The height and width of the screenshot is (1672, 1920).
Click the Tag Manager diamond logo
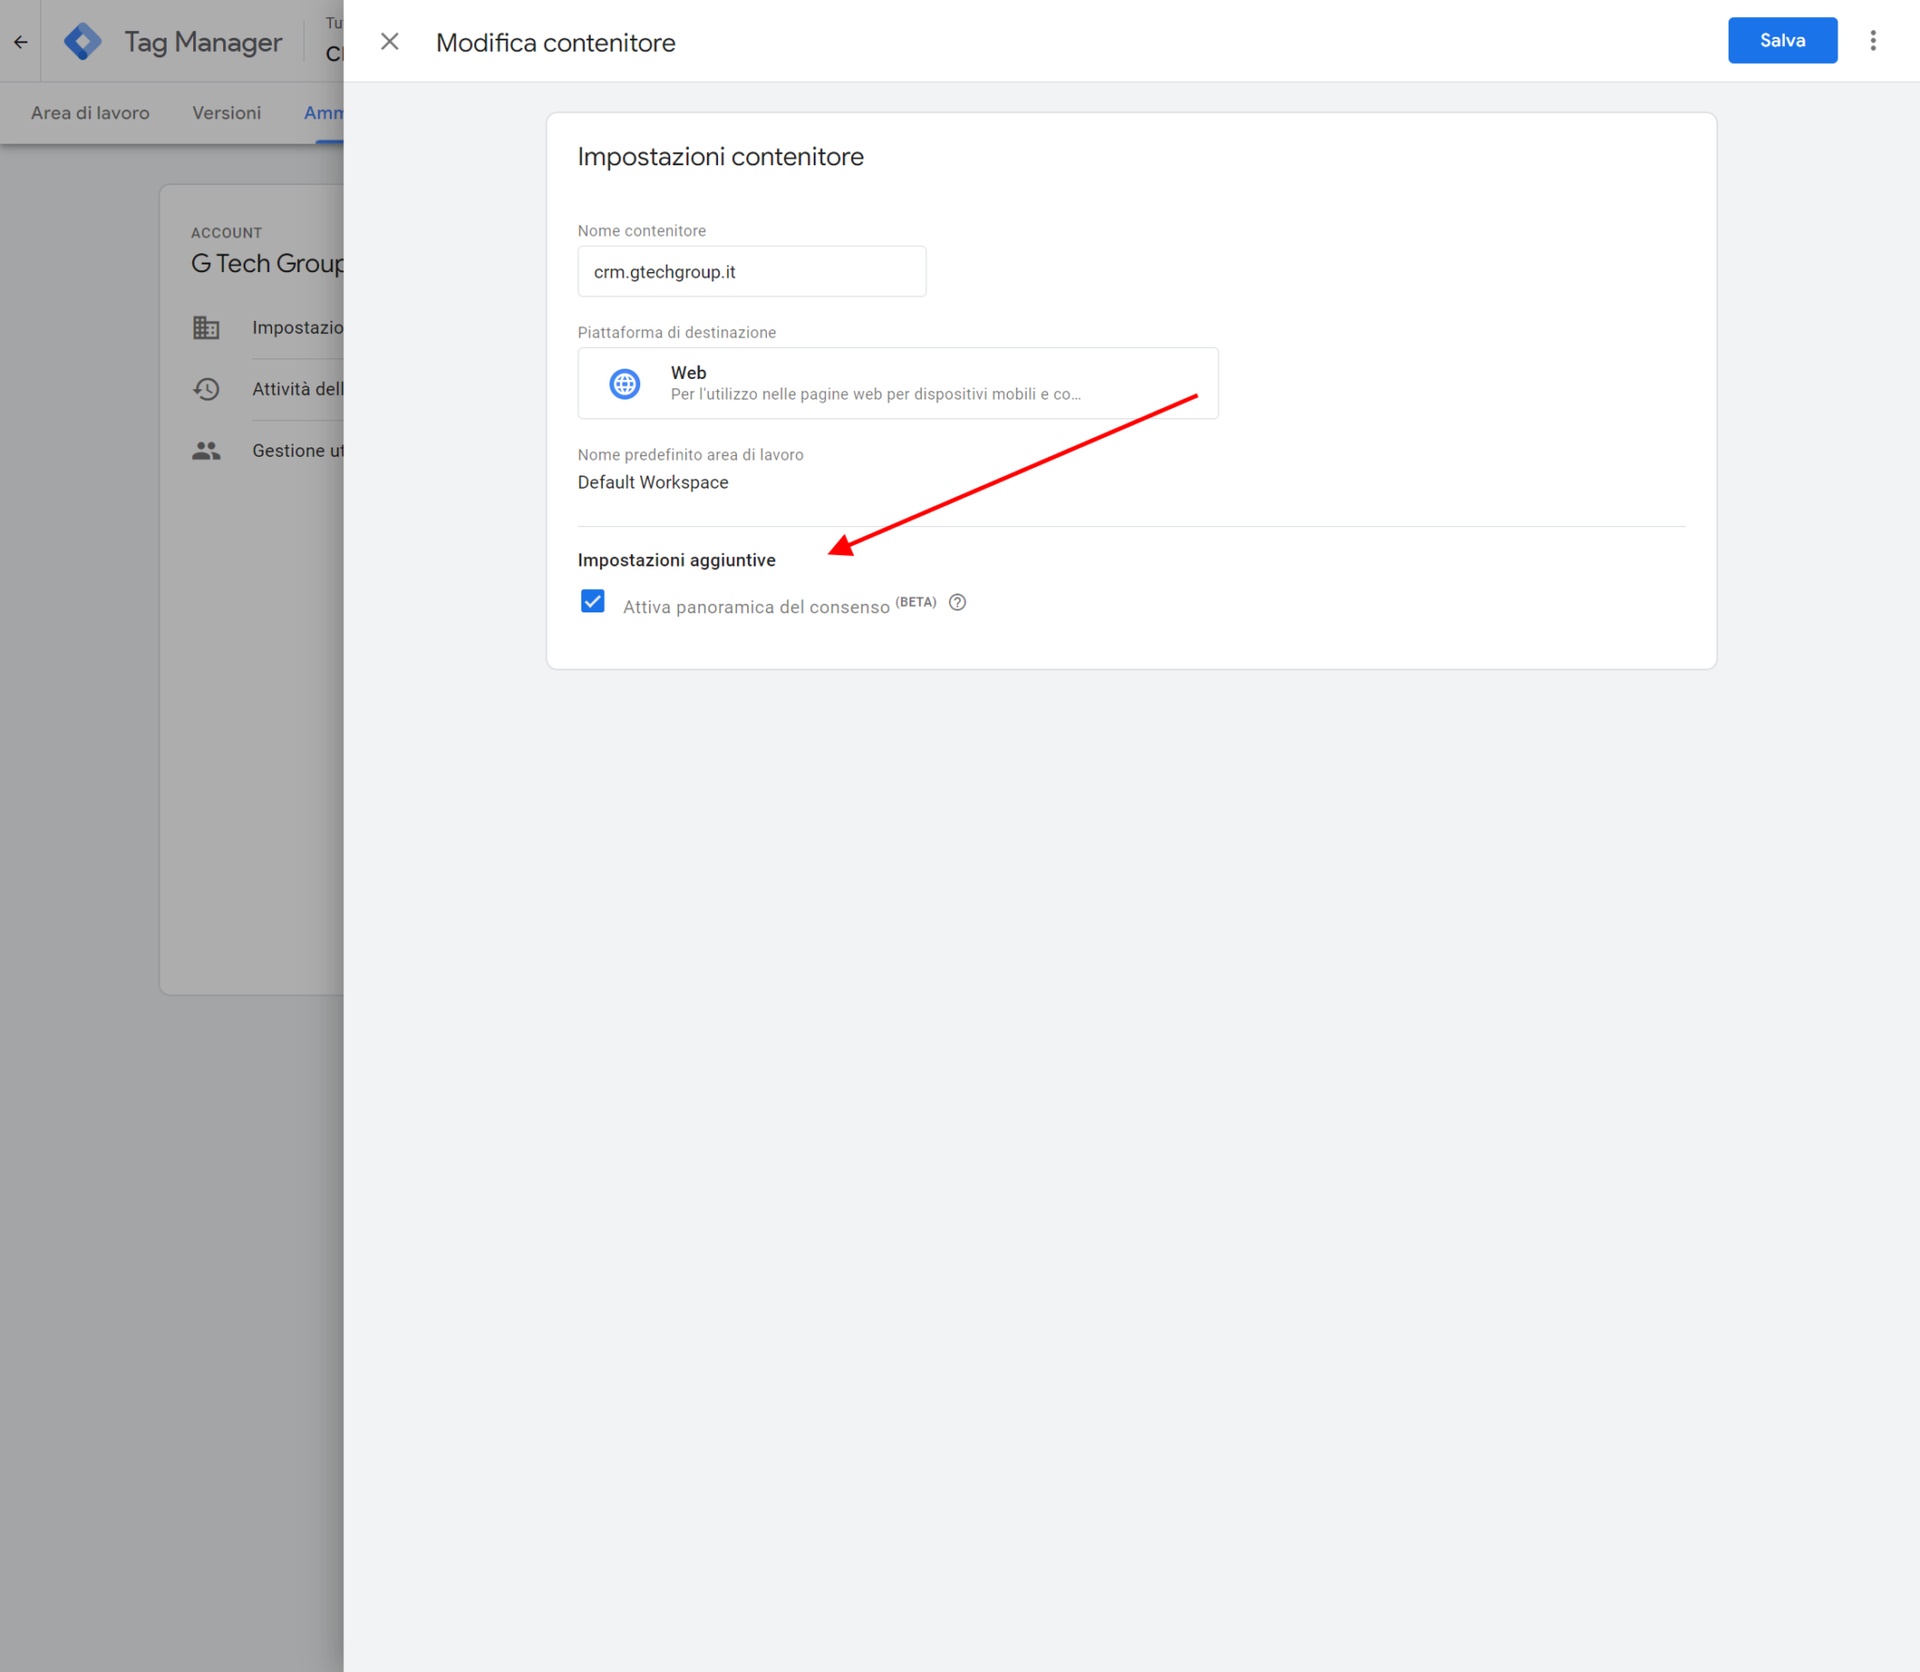point(83,41)
